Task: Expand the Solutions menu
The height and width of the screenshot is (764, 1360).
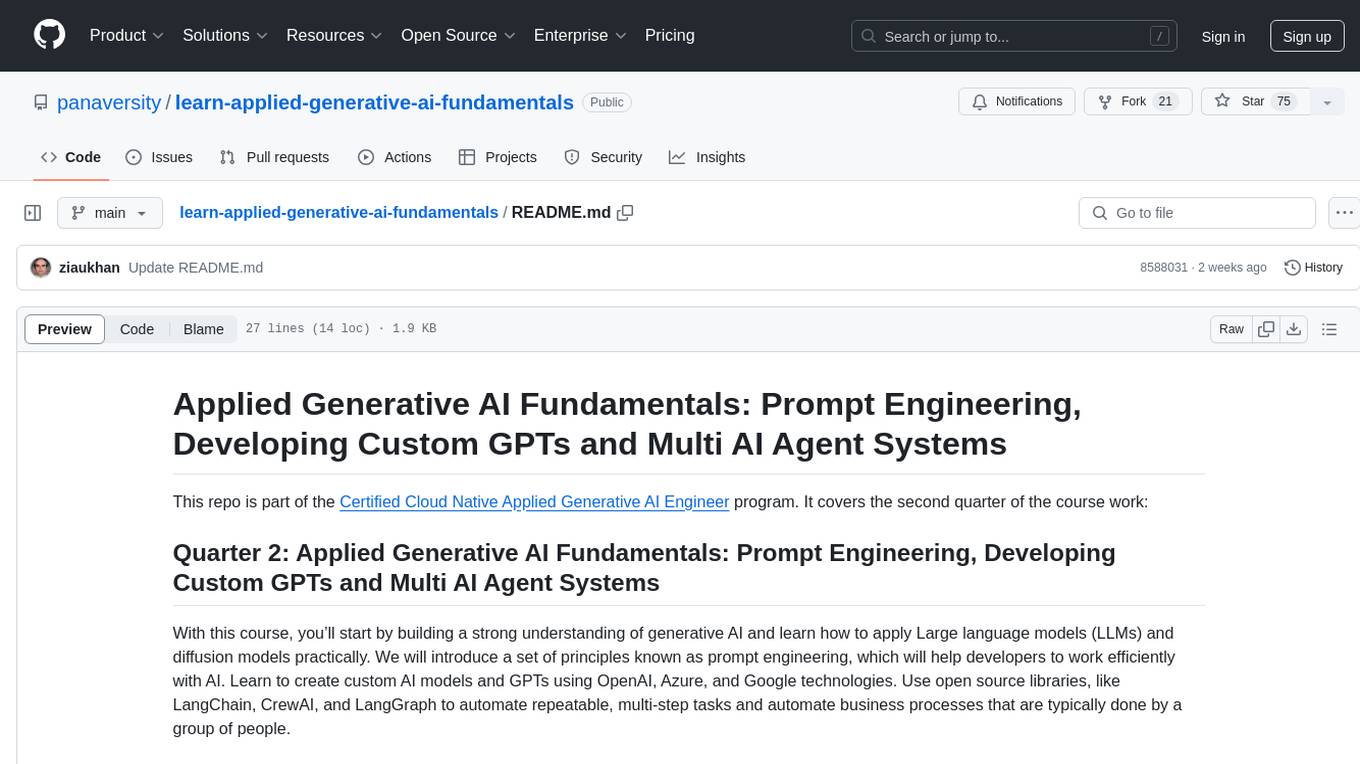Action: [225, 35]
